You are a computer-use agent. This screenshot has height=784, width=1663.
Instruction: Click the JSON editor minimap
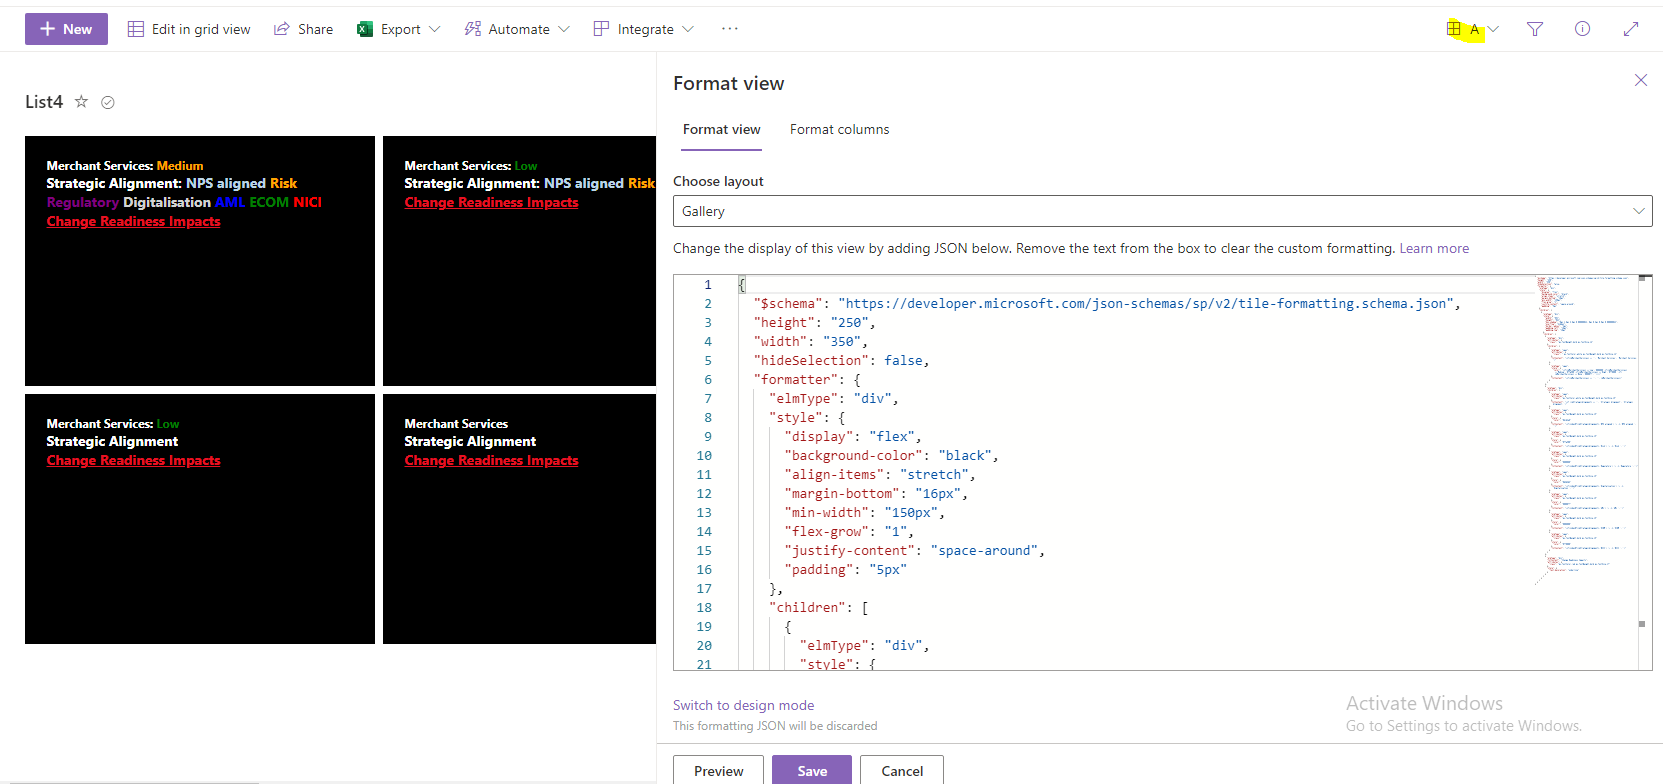(x=1587, y=430)
